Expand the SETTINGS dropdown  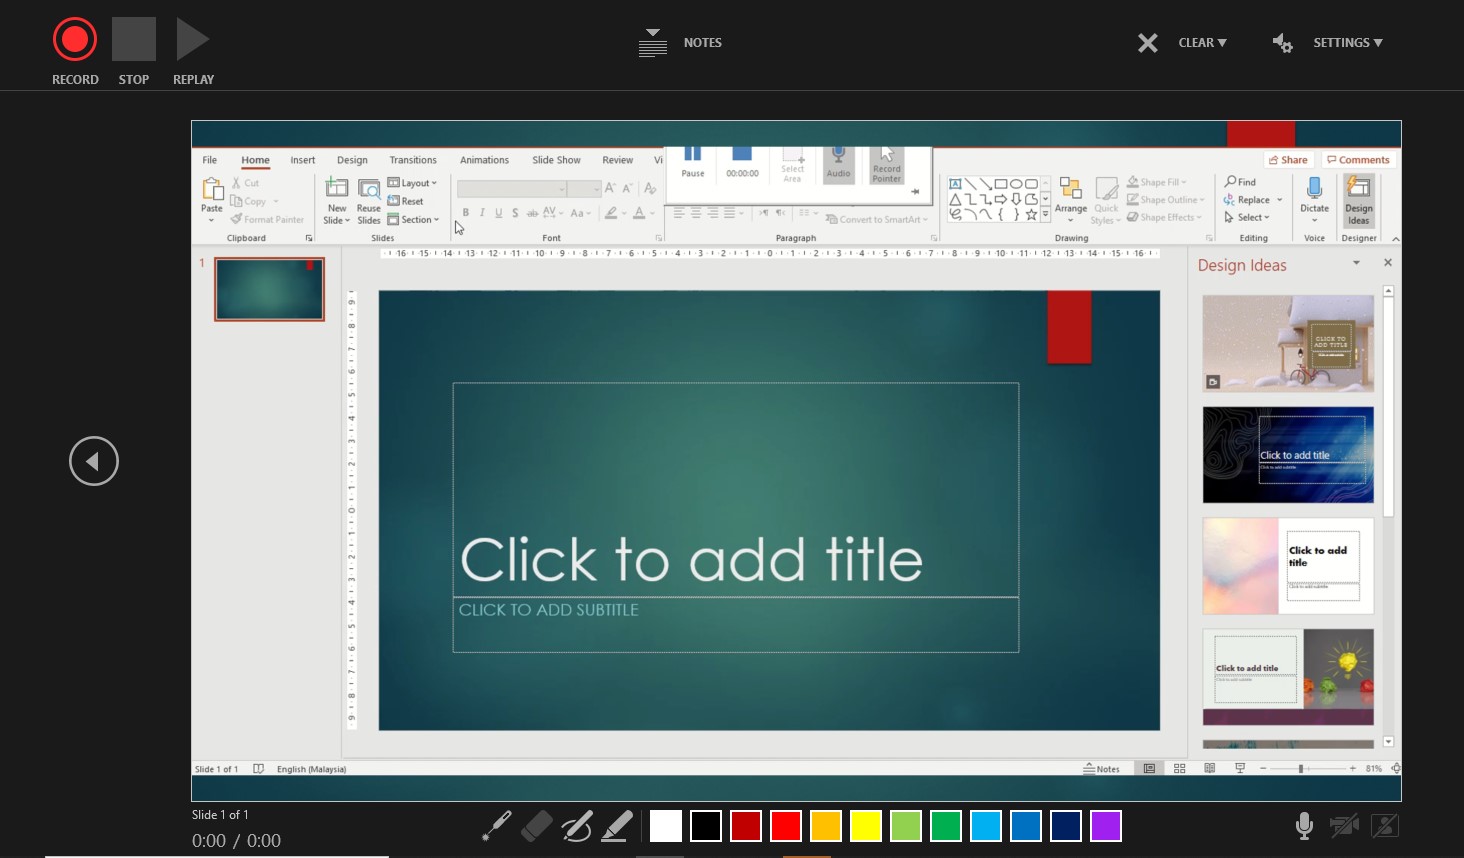(x=1347, y=43)
